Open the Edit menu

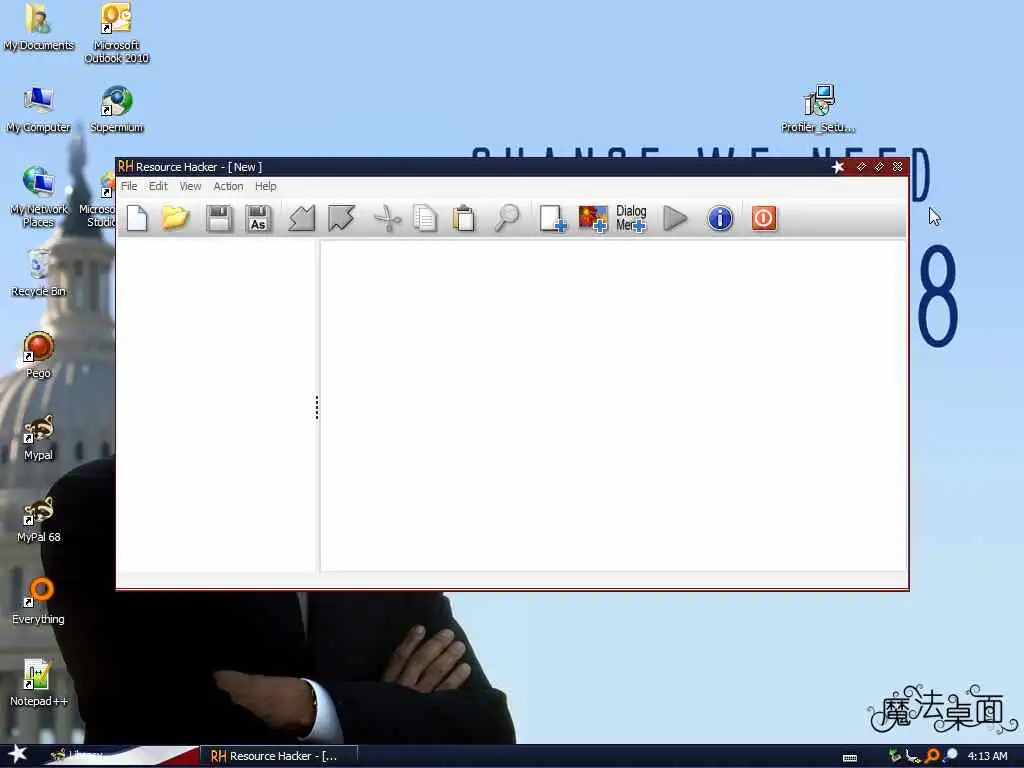pos(158,186)
